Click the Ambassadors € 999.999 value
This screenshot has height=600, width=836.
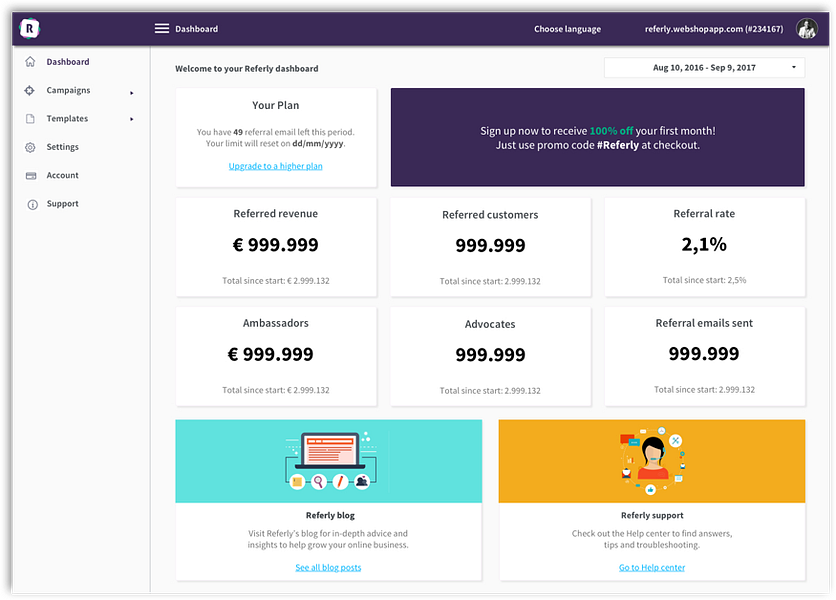[x=270, y=354]
